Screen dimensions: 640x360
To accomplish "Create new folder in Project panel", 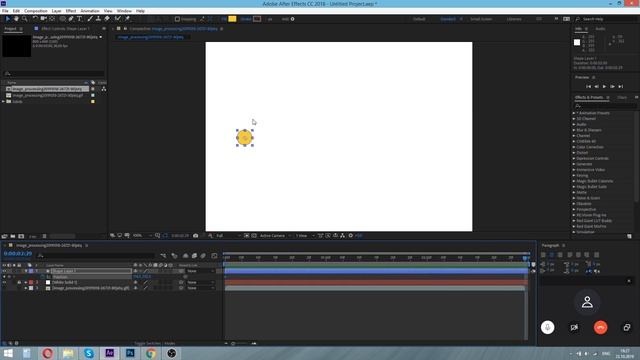I will click(x=13, y=236).
